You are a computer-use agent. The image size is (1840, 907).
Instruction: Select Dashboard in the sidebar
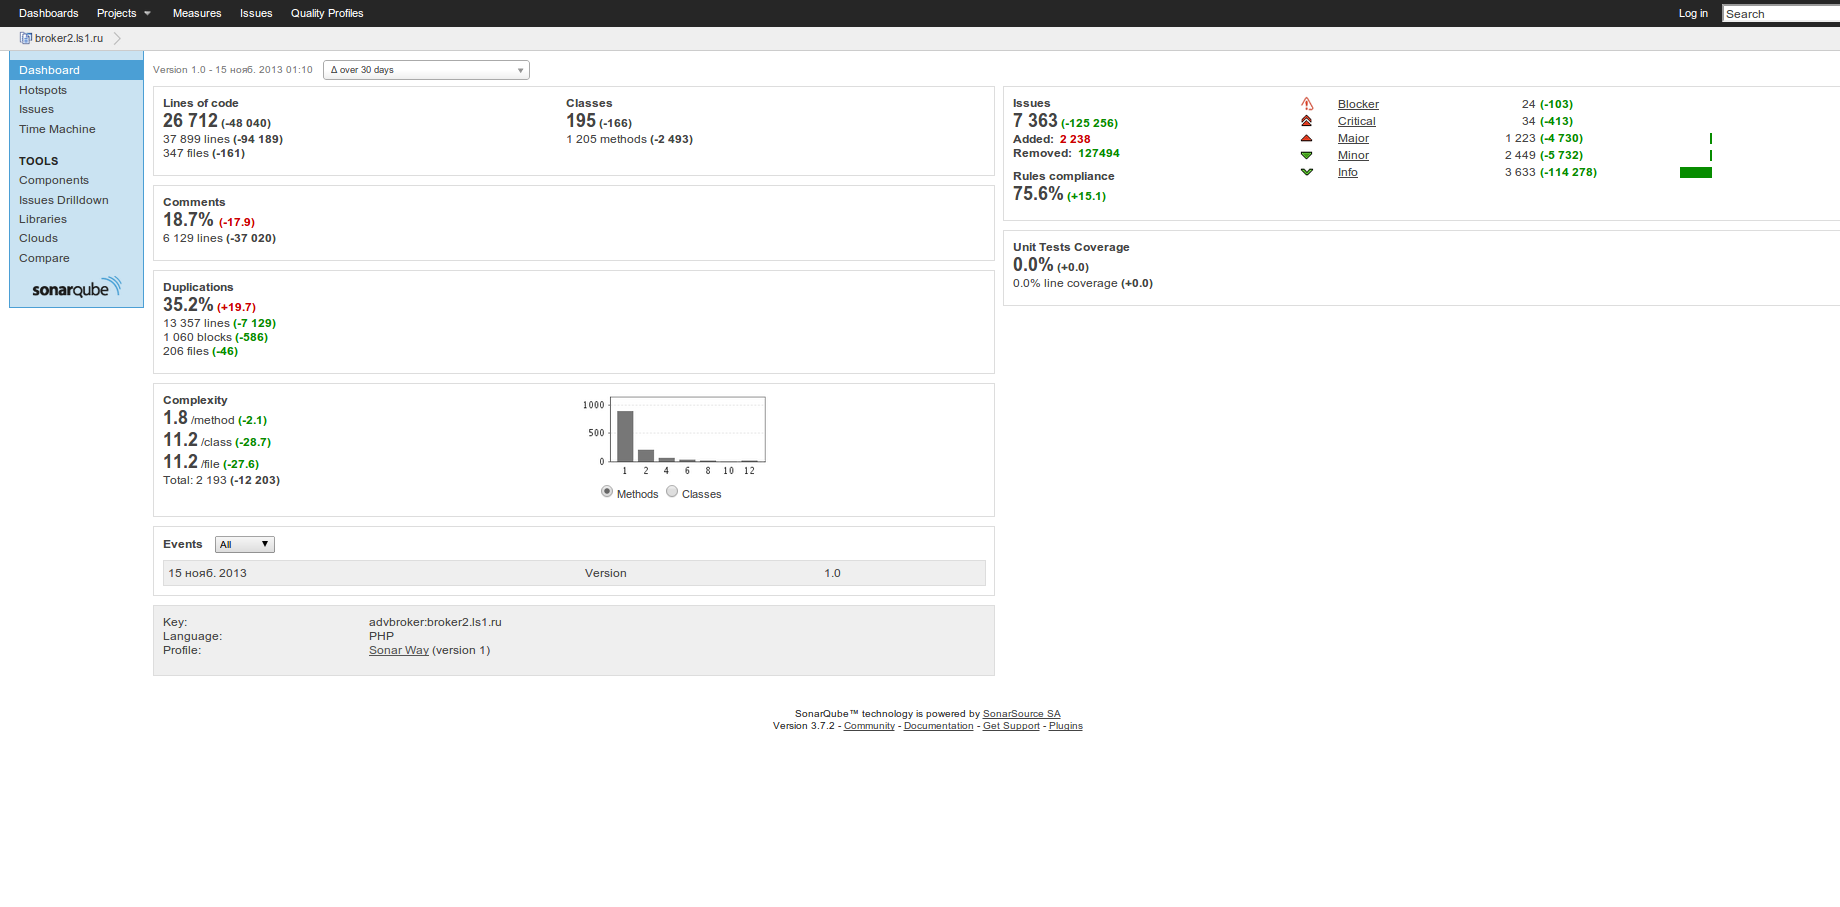point(77,70)
